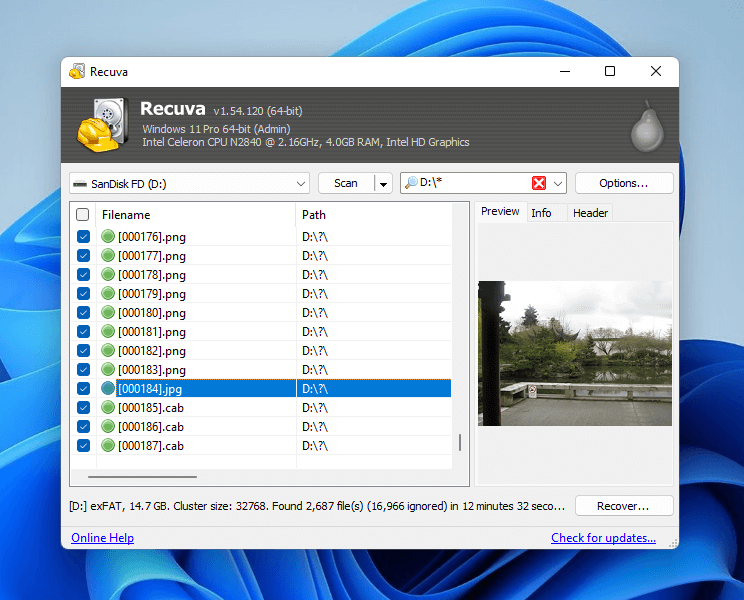Click the green status dot for [000178].png
744x600 pixels.
tap(108, 274)
